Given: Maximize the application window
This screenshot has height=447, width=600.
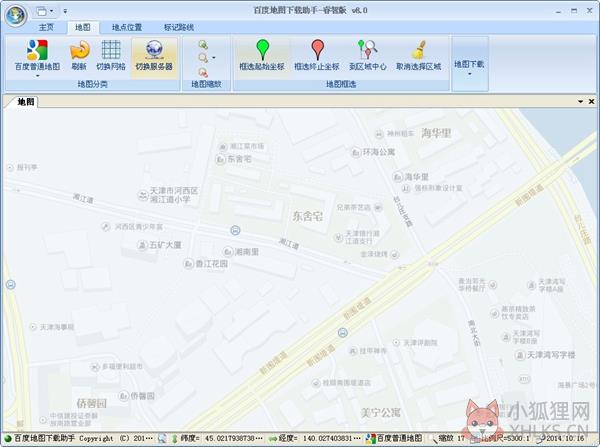Looking at the screenshot, I should [x=574, y=11].
